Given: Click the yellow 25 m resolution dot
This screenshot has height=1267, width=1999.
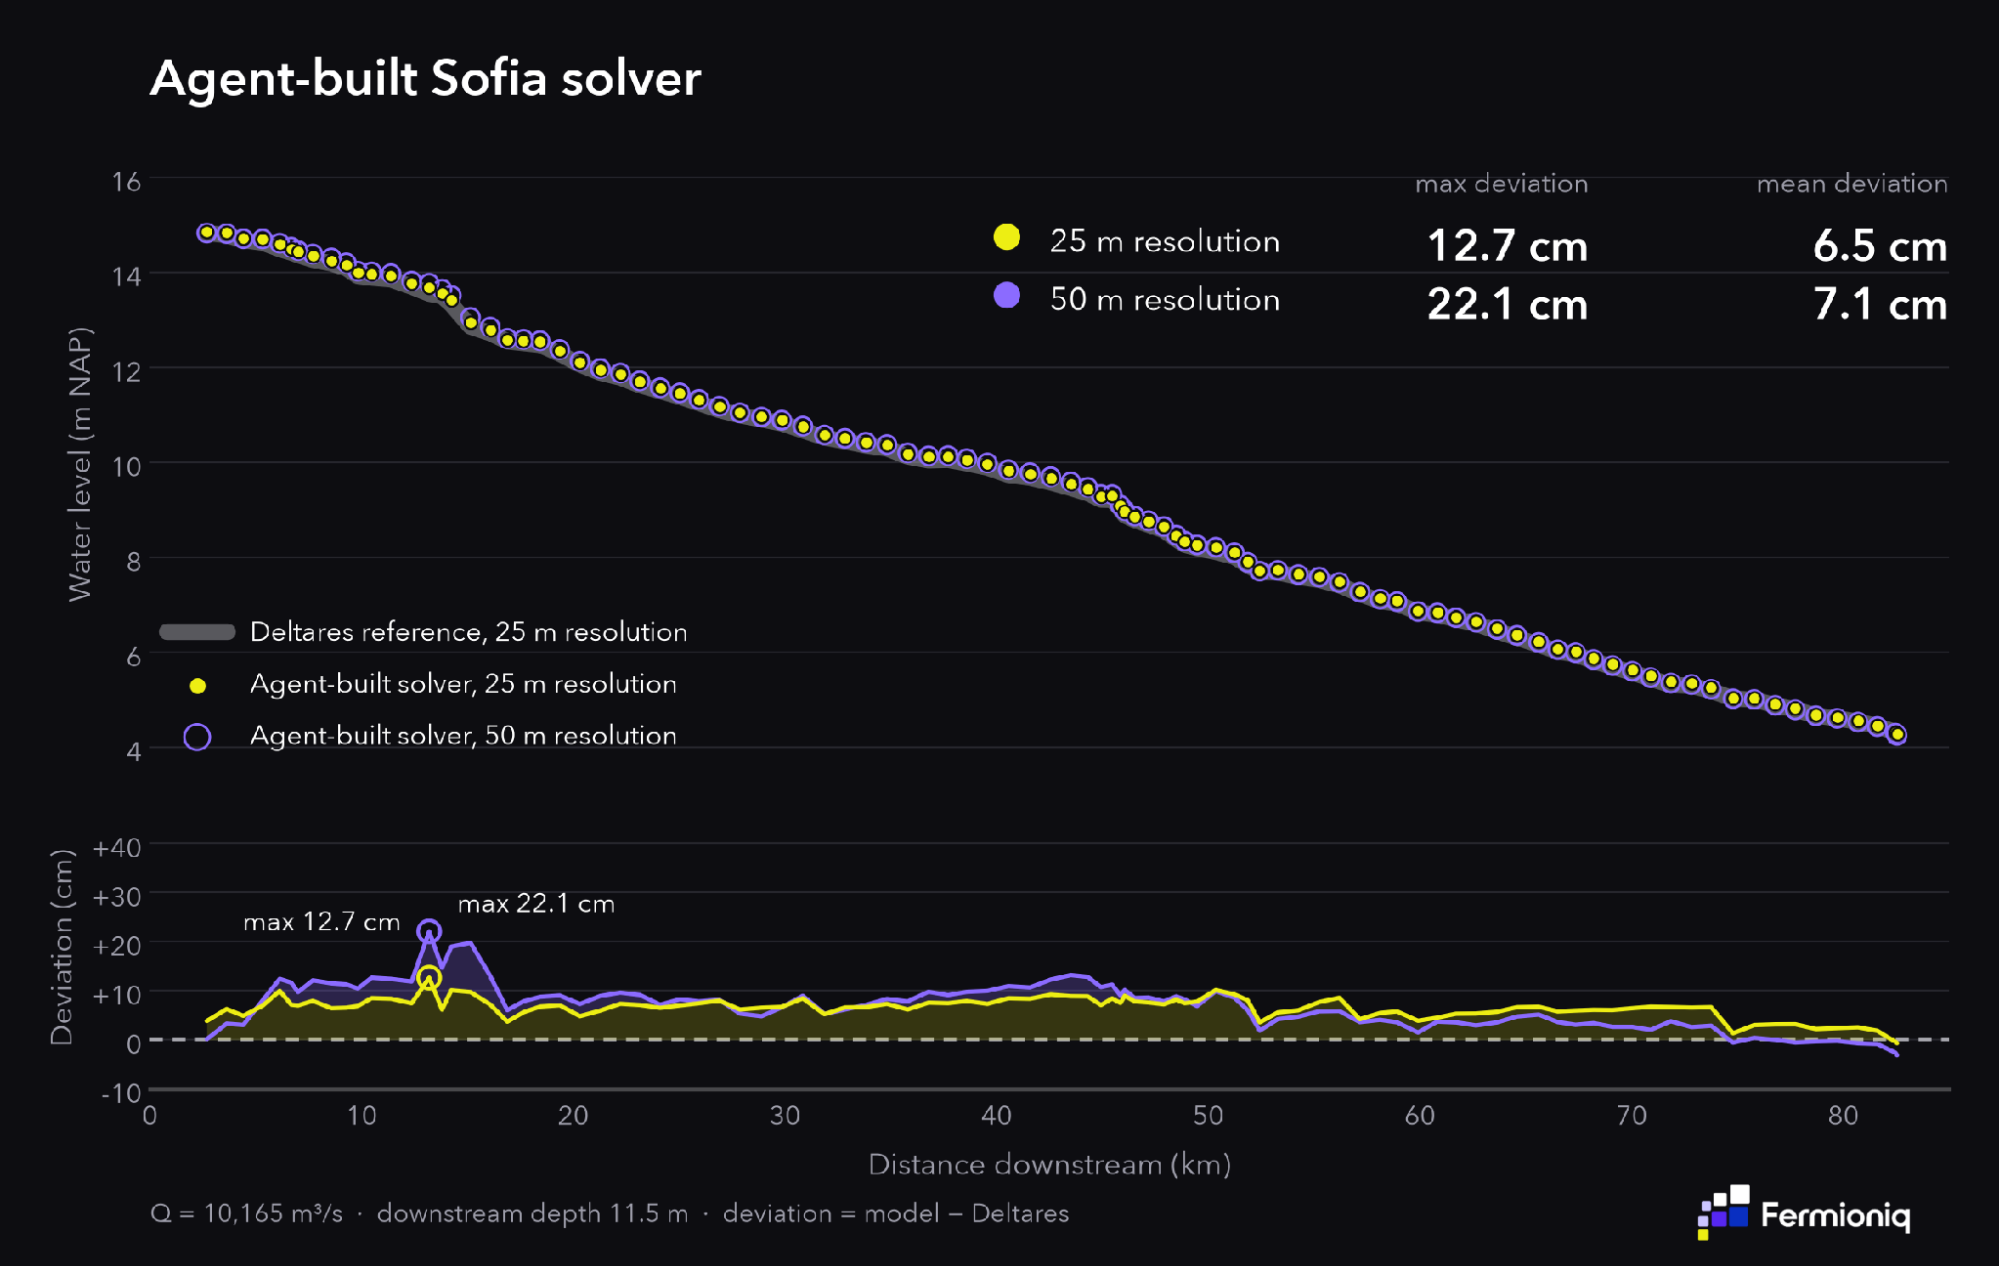Looking at the screenshot, I should coord(1007,237).
